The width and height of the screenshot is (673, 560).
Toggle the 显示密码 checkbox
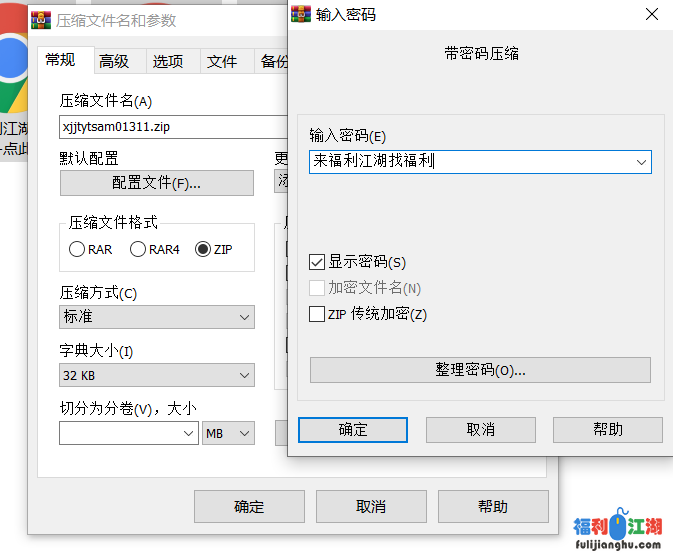tap(318, 262)
